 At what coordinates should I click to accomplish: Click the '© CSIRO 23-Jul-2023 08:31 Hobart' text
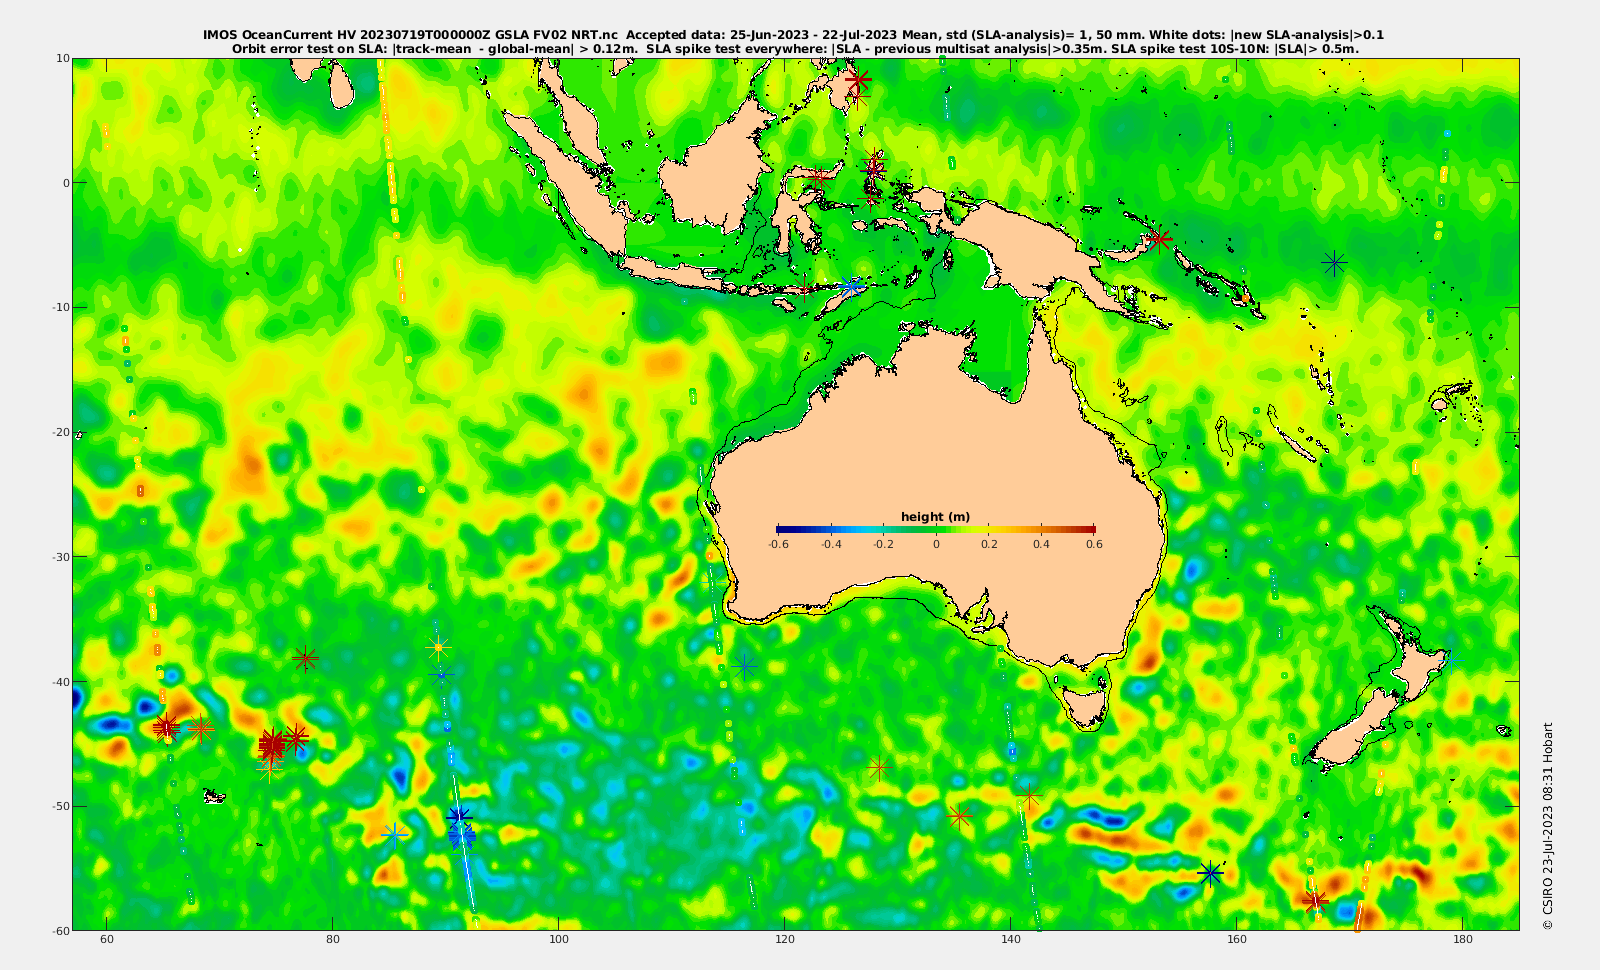[x=1548, y=826]
